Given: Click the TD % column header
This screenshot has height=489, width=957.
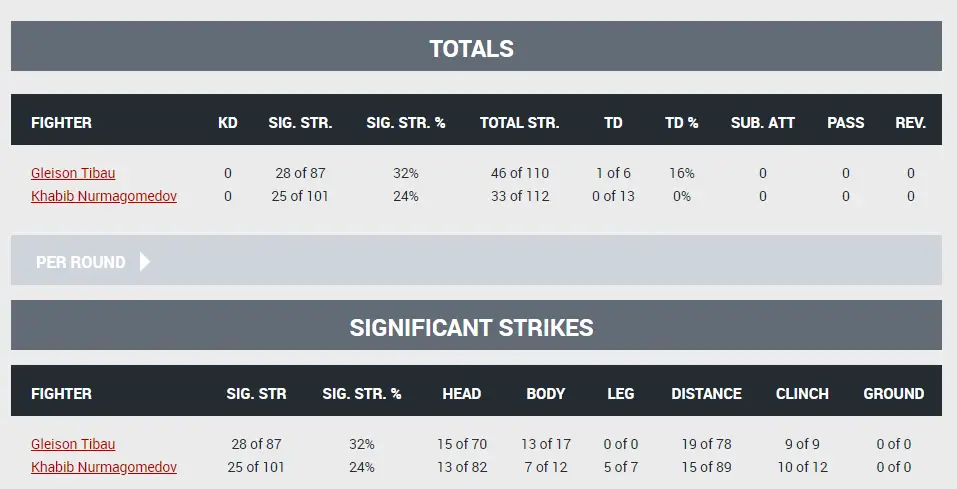Looking at the screenshot, I should click(682, 123).
